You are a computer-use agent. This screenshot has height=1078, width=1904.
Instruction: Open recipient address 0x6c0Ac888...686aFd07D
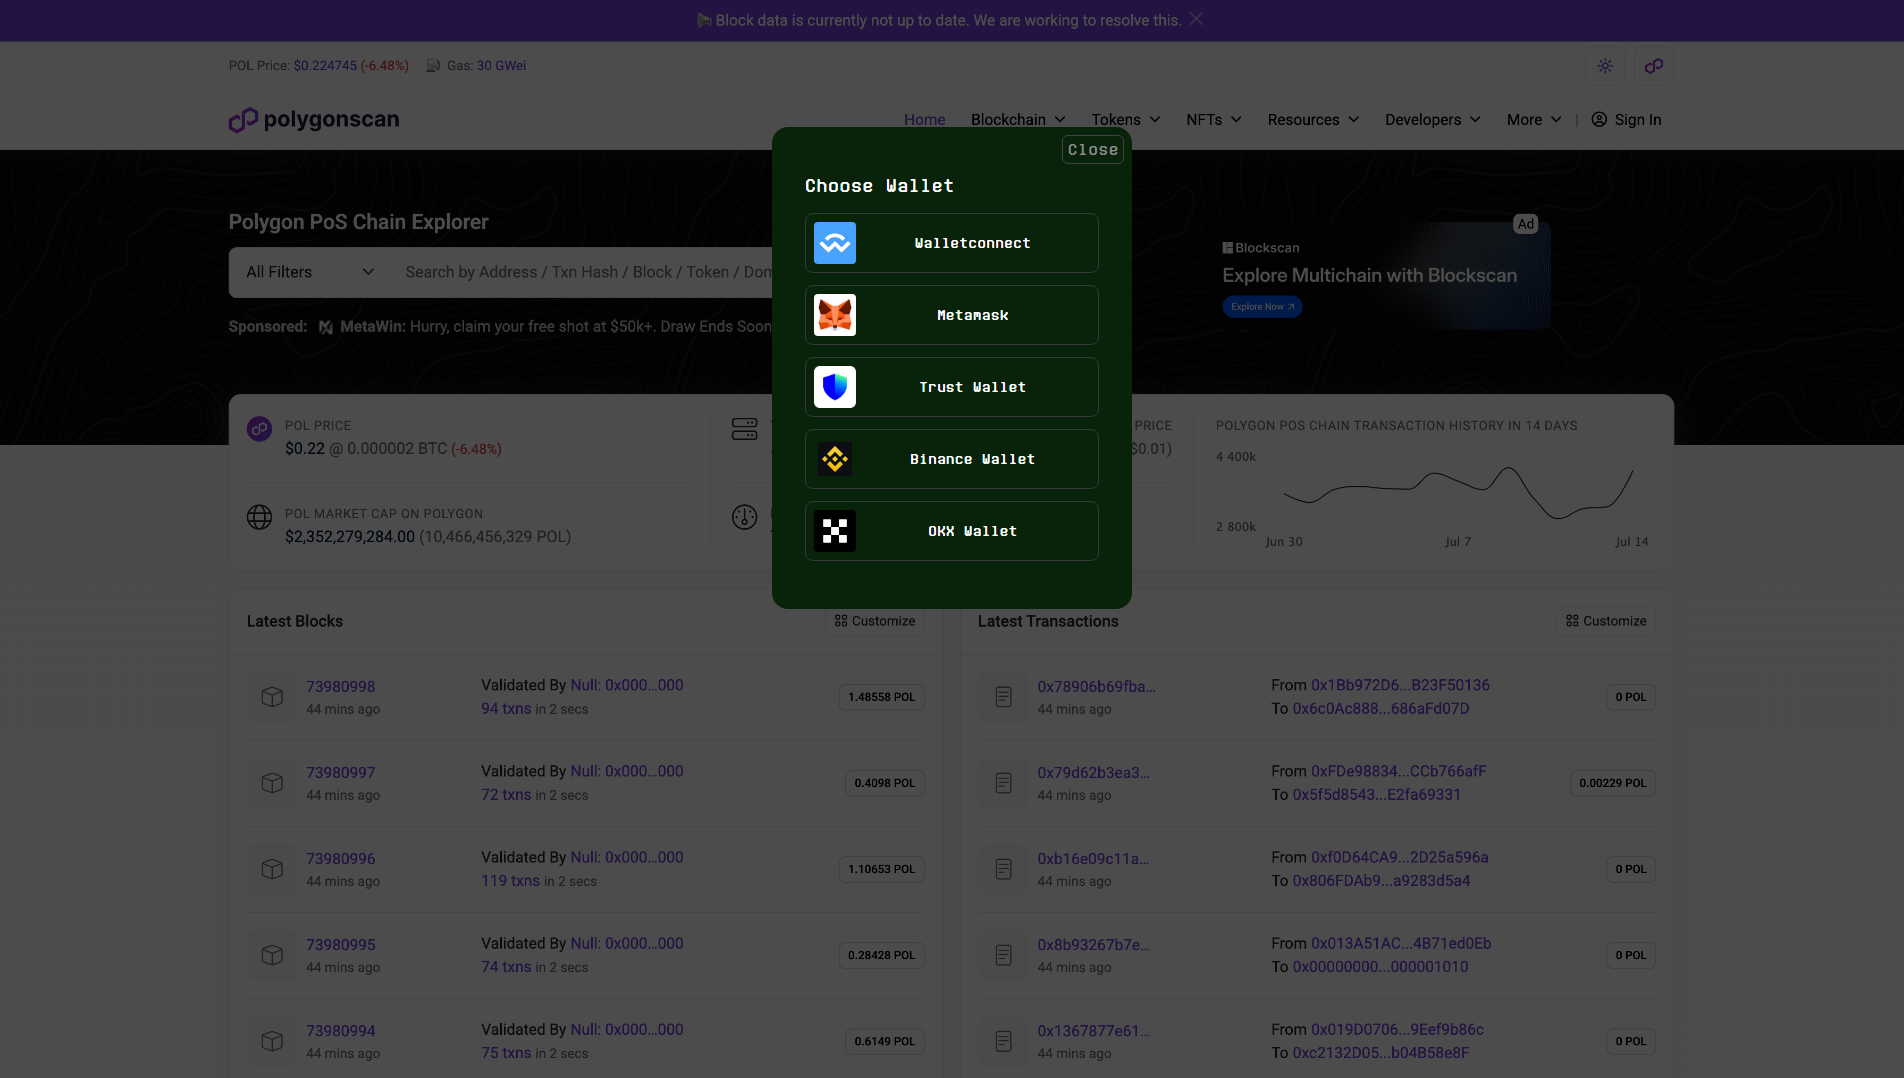pyautogui.click(x=1381, y=708)
